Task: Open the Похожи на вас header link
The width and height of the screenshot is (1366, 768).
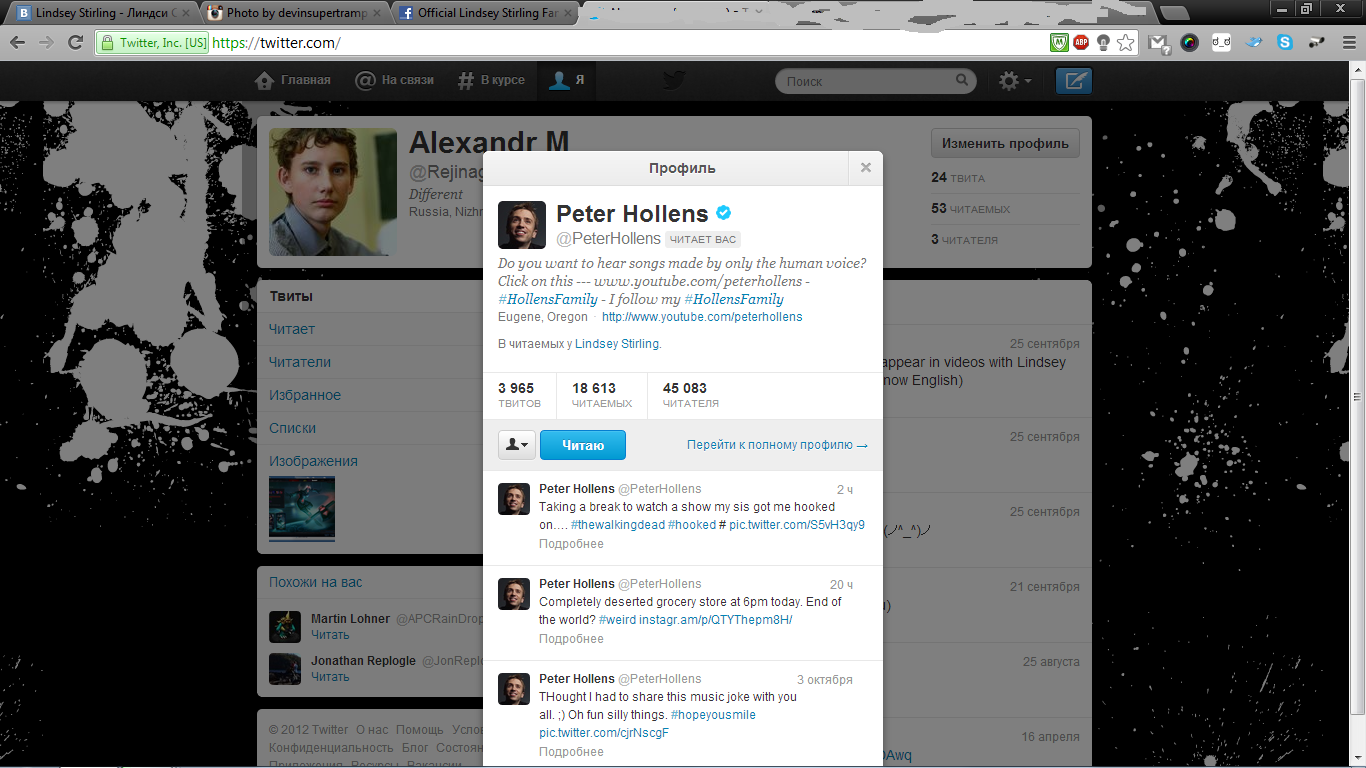Action: 316,582
